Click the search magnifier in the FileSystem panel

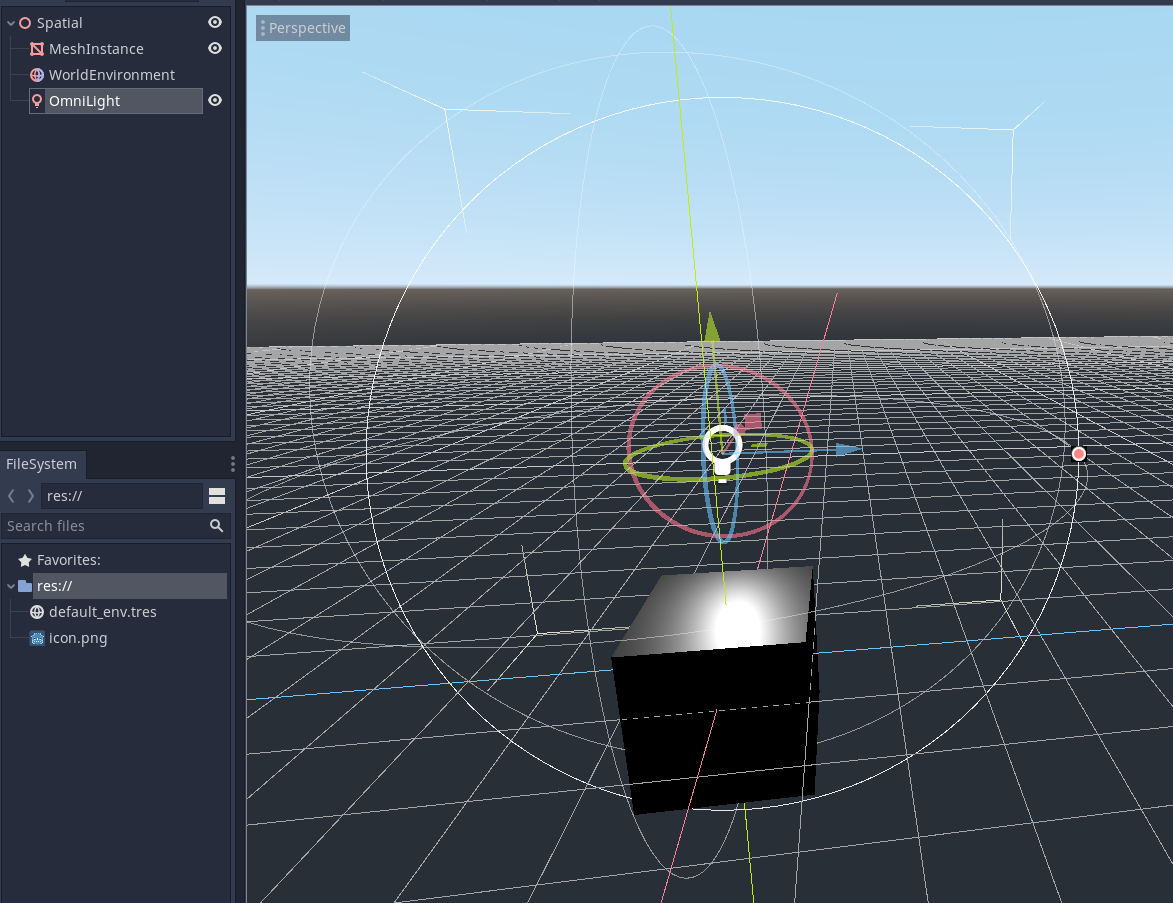217,525
